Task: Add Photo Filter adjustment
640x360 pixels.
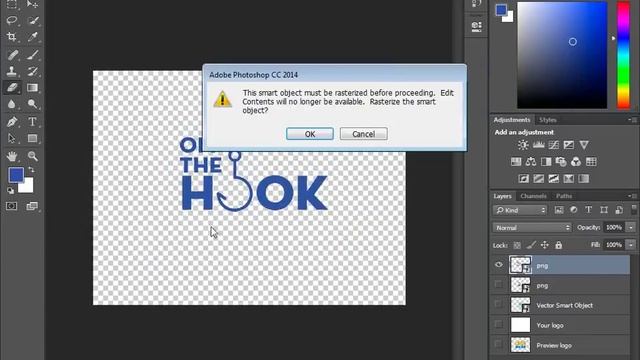Action: click(x=561, y=162)
